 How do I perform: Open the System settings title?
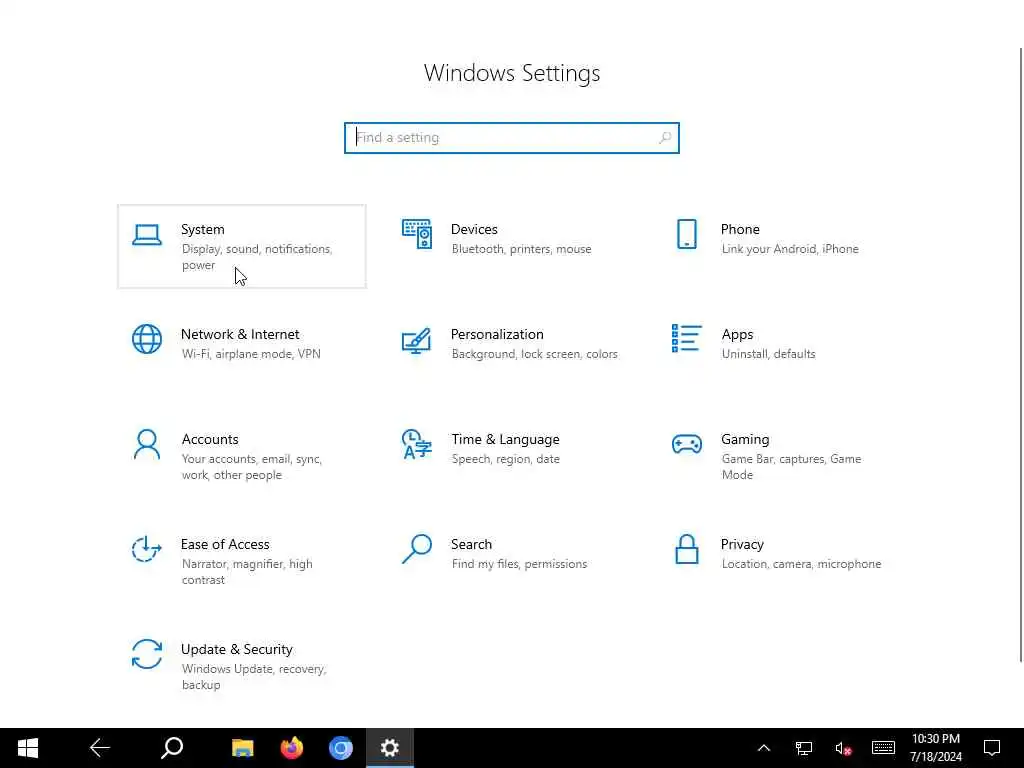coord(202,229)
